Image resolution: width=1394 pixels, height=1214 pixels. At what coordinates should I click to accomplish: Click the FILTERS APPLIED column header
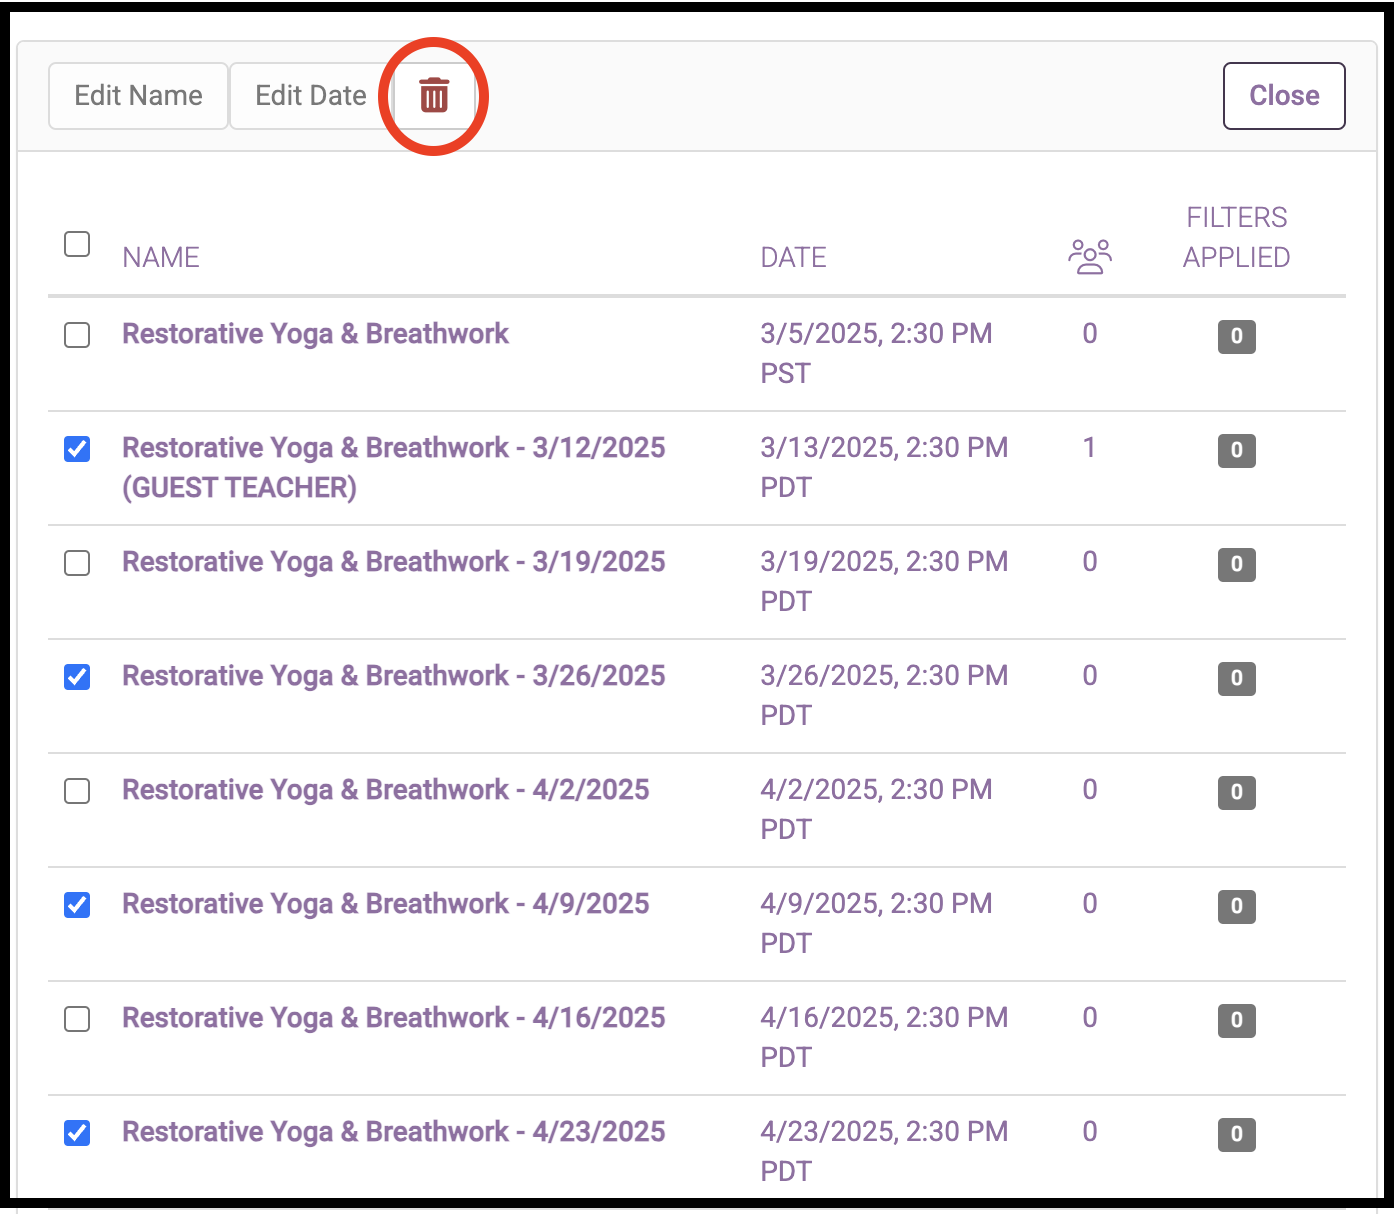point(1236,238)
